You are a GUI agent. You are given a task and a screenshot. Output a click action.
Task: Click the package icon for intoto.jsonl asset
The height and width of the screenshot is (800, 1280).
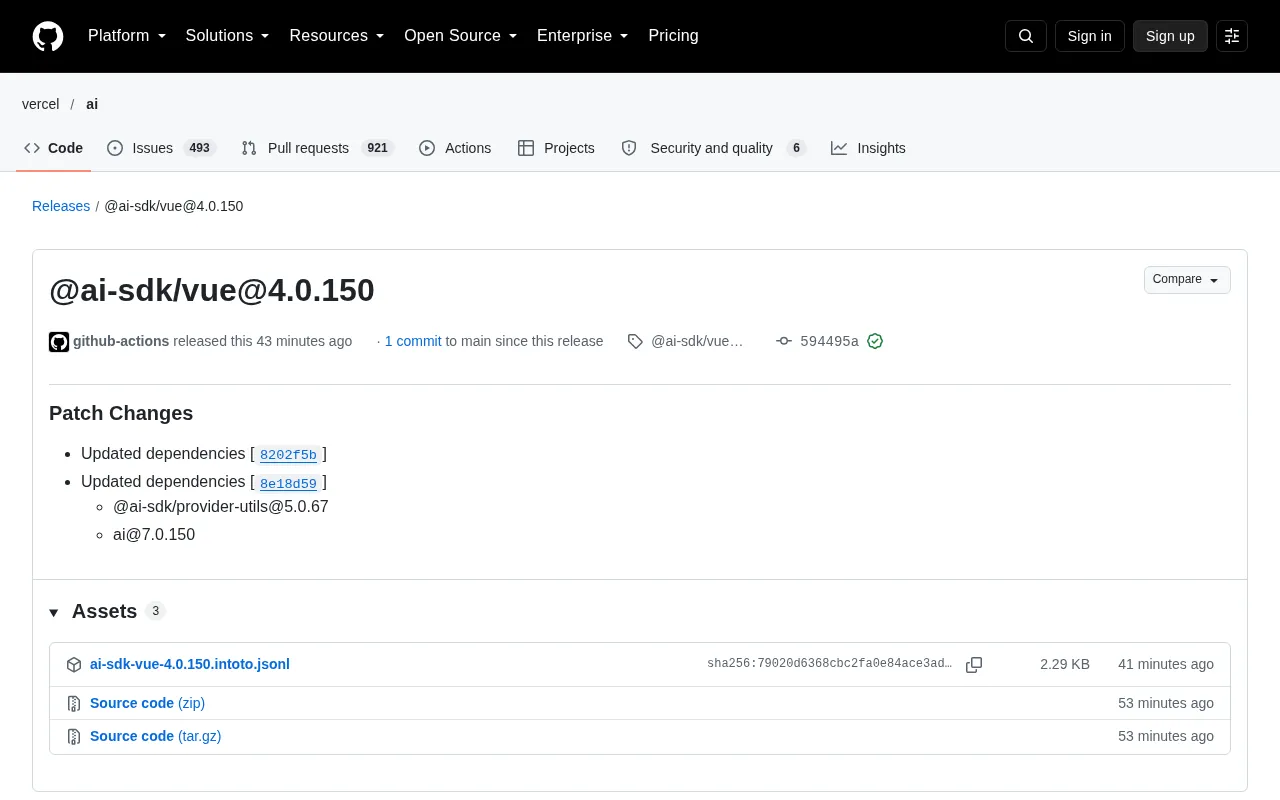(74, 665)
